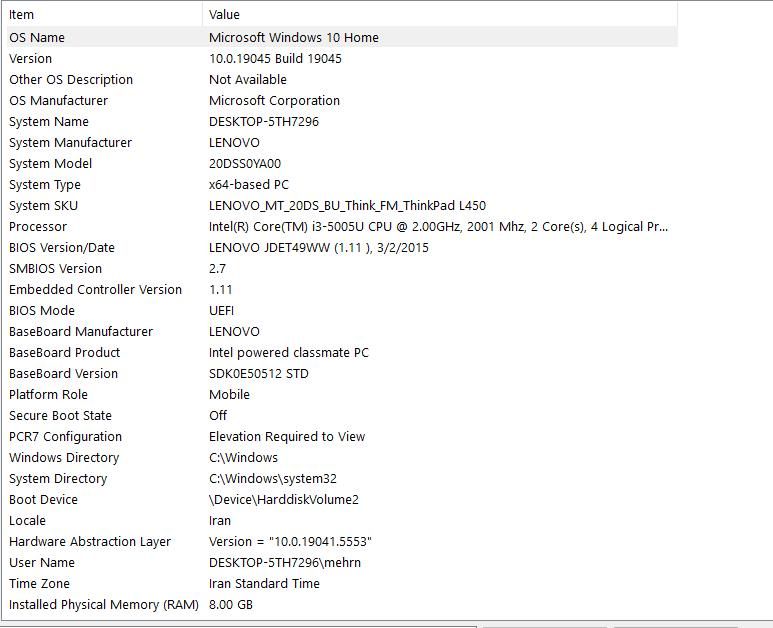Select the Processor row label

38,227
